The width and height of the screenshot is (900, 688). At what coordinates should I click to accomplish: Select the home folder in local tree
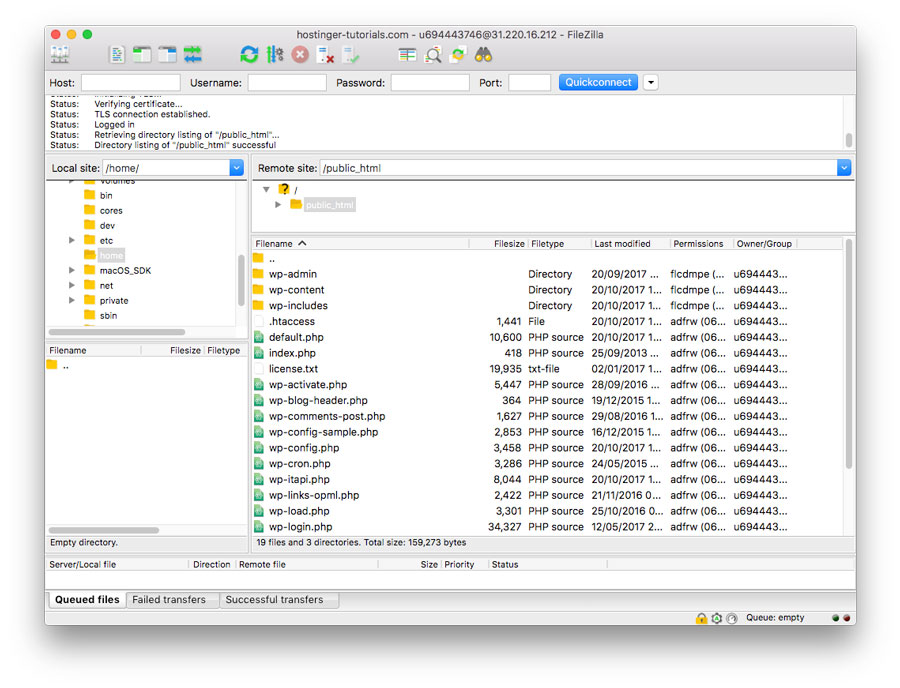tap(111, 255)
